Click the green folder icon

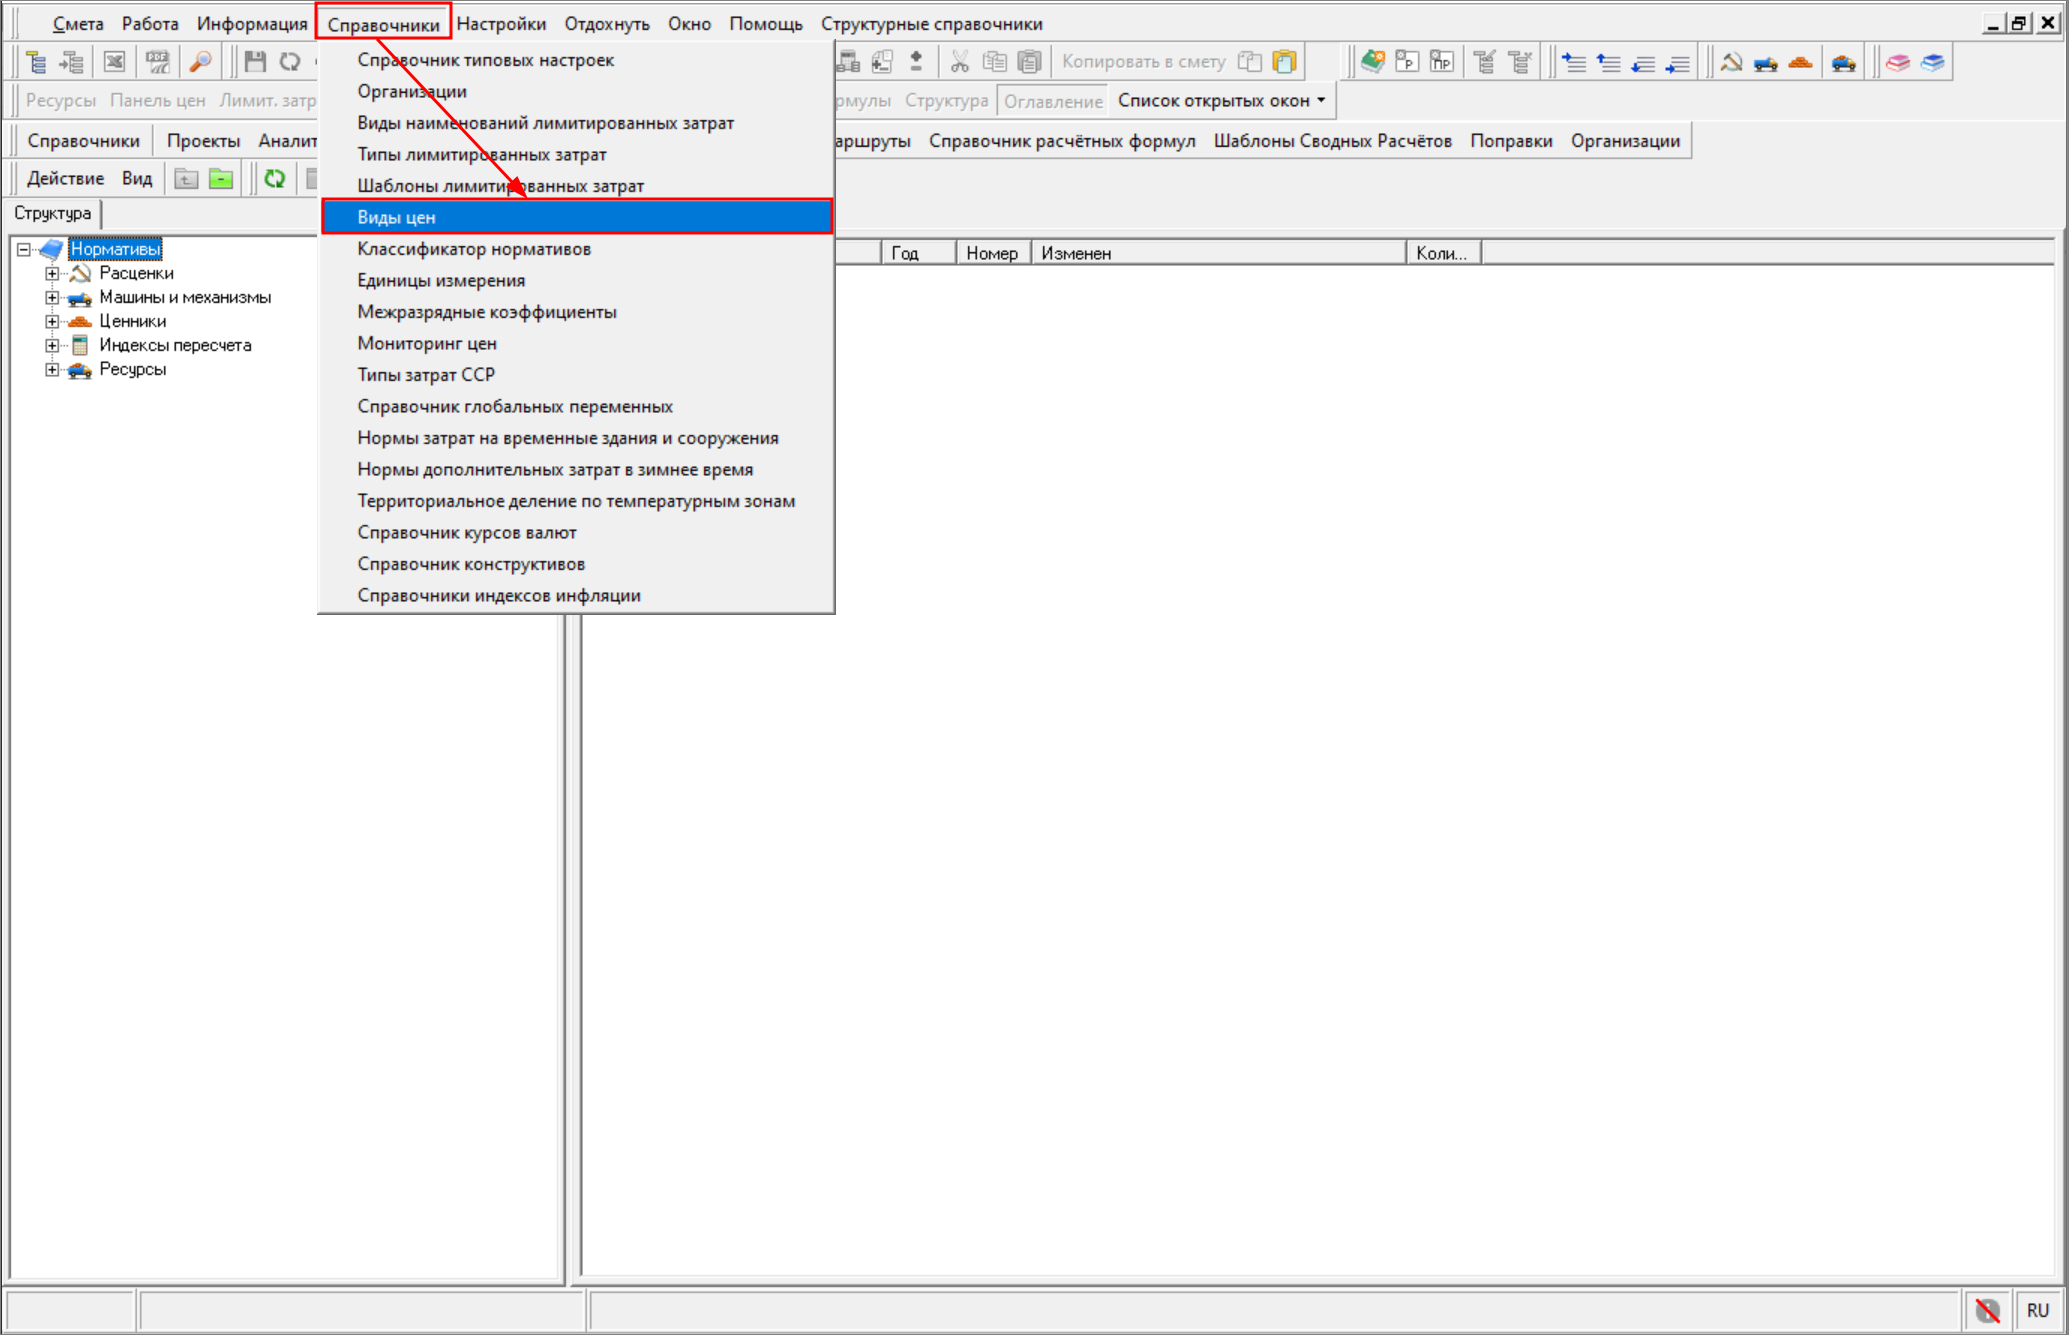click(x=221, y=179)
